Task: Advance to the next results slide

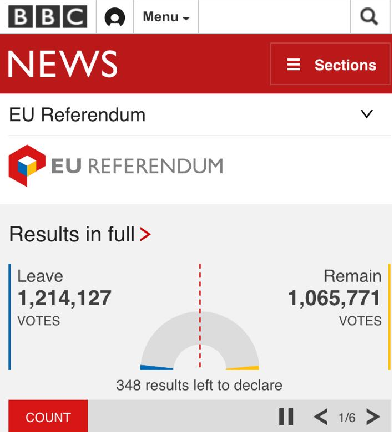Action: tap(373, 417)
